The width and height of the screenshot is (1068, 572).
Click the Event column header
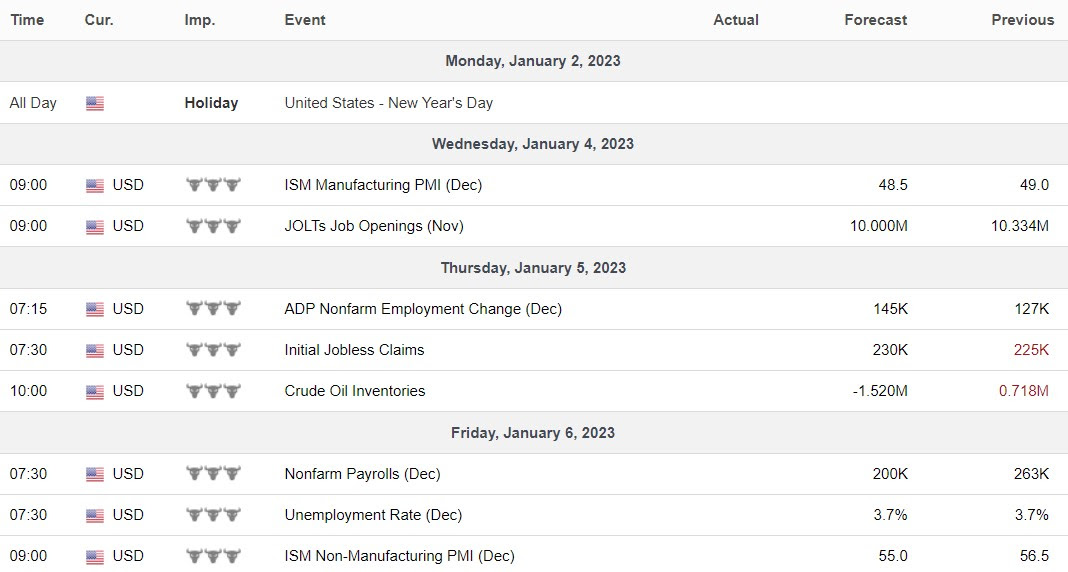(304, 20)
